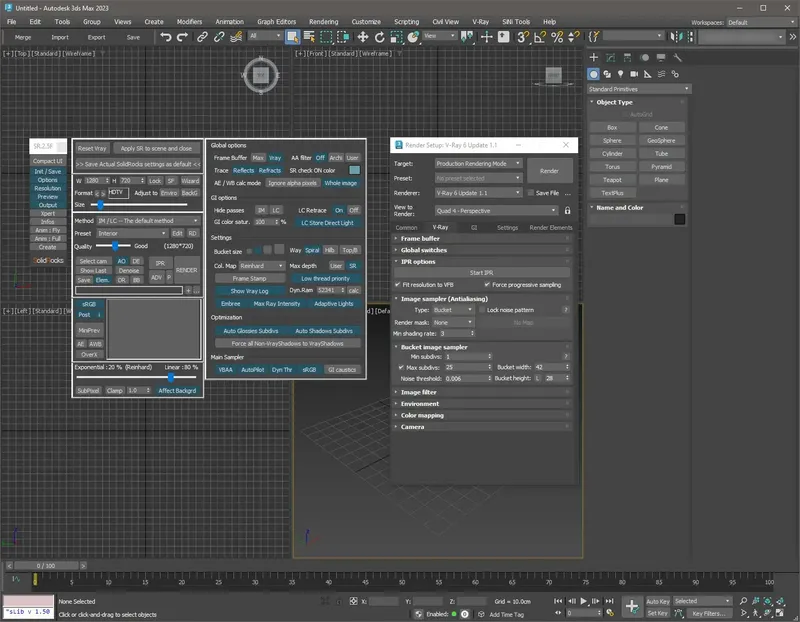Click the object color swatch in Name and Color
Screen dimensions: 800x622
pyautogui.click(x=680, y=220)
